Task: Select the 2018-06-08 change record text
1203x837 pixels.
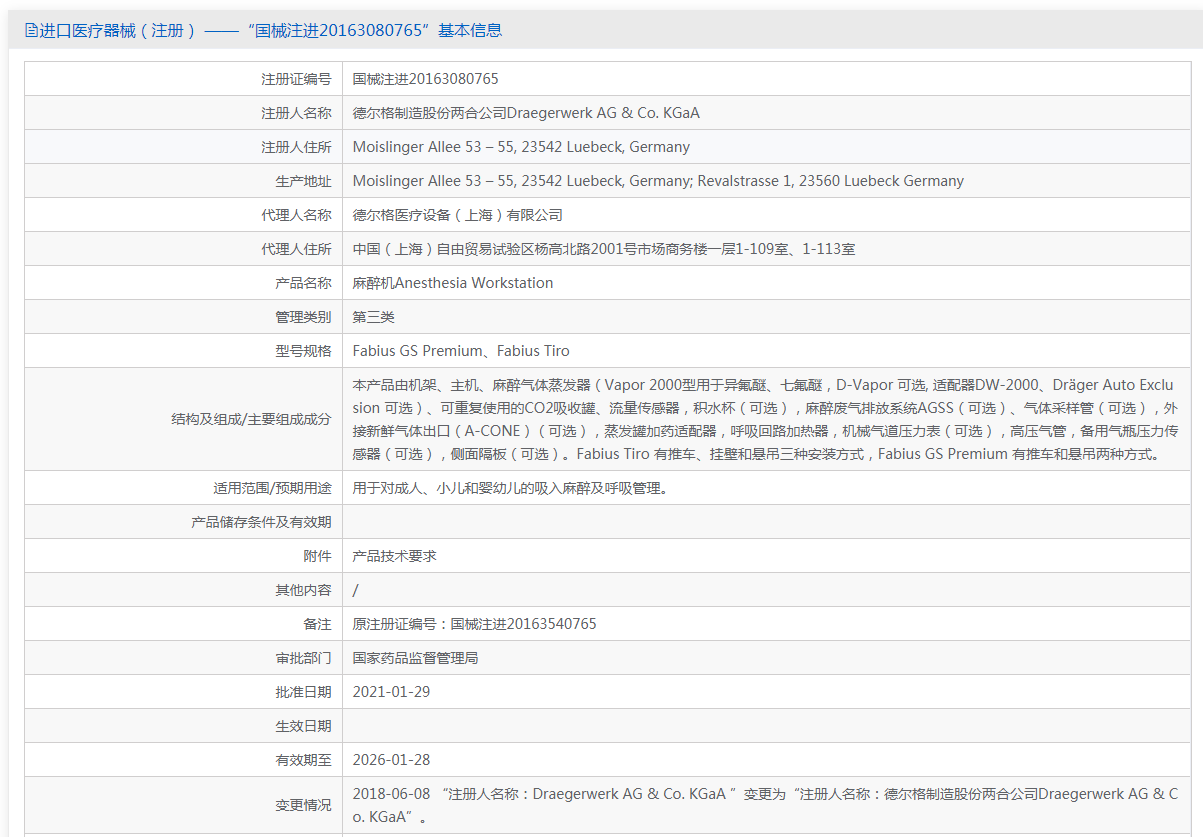Action: coord(765,805)
